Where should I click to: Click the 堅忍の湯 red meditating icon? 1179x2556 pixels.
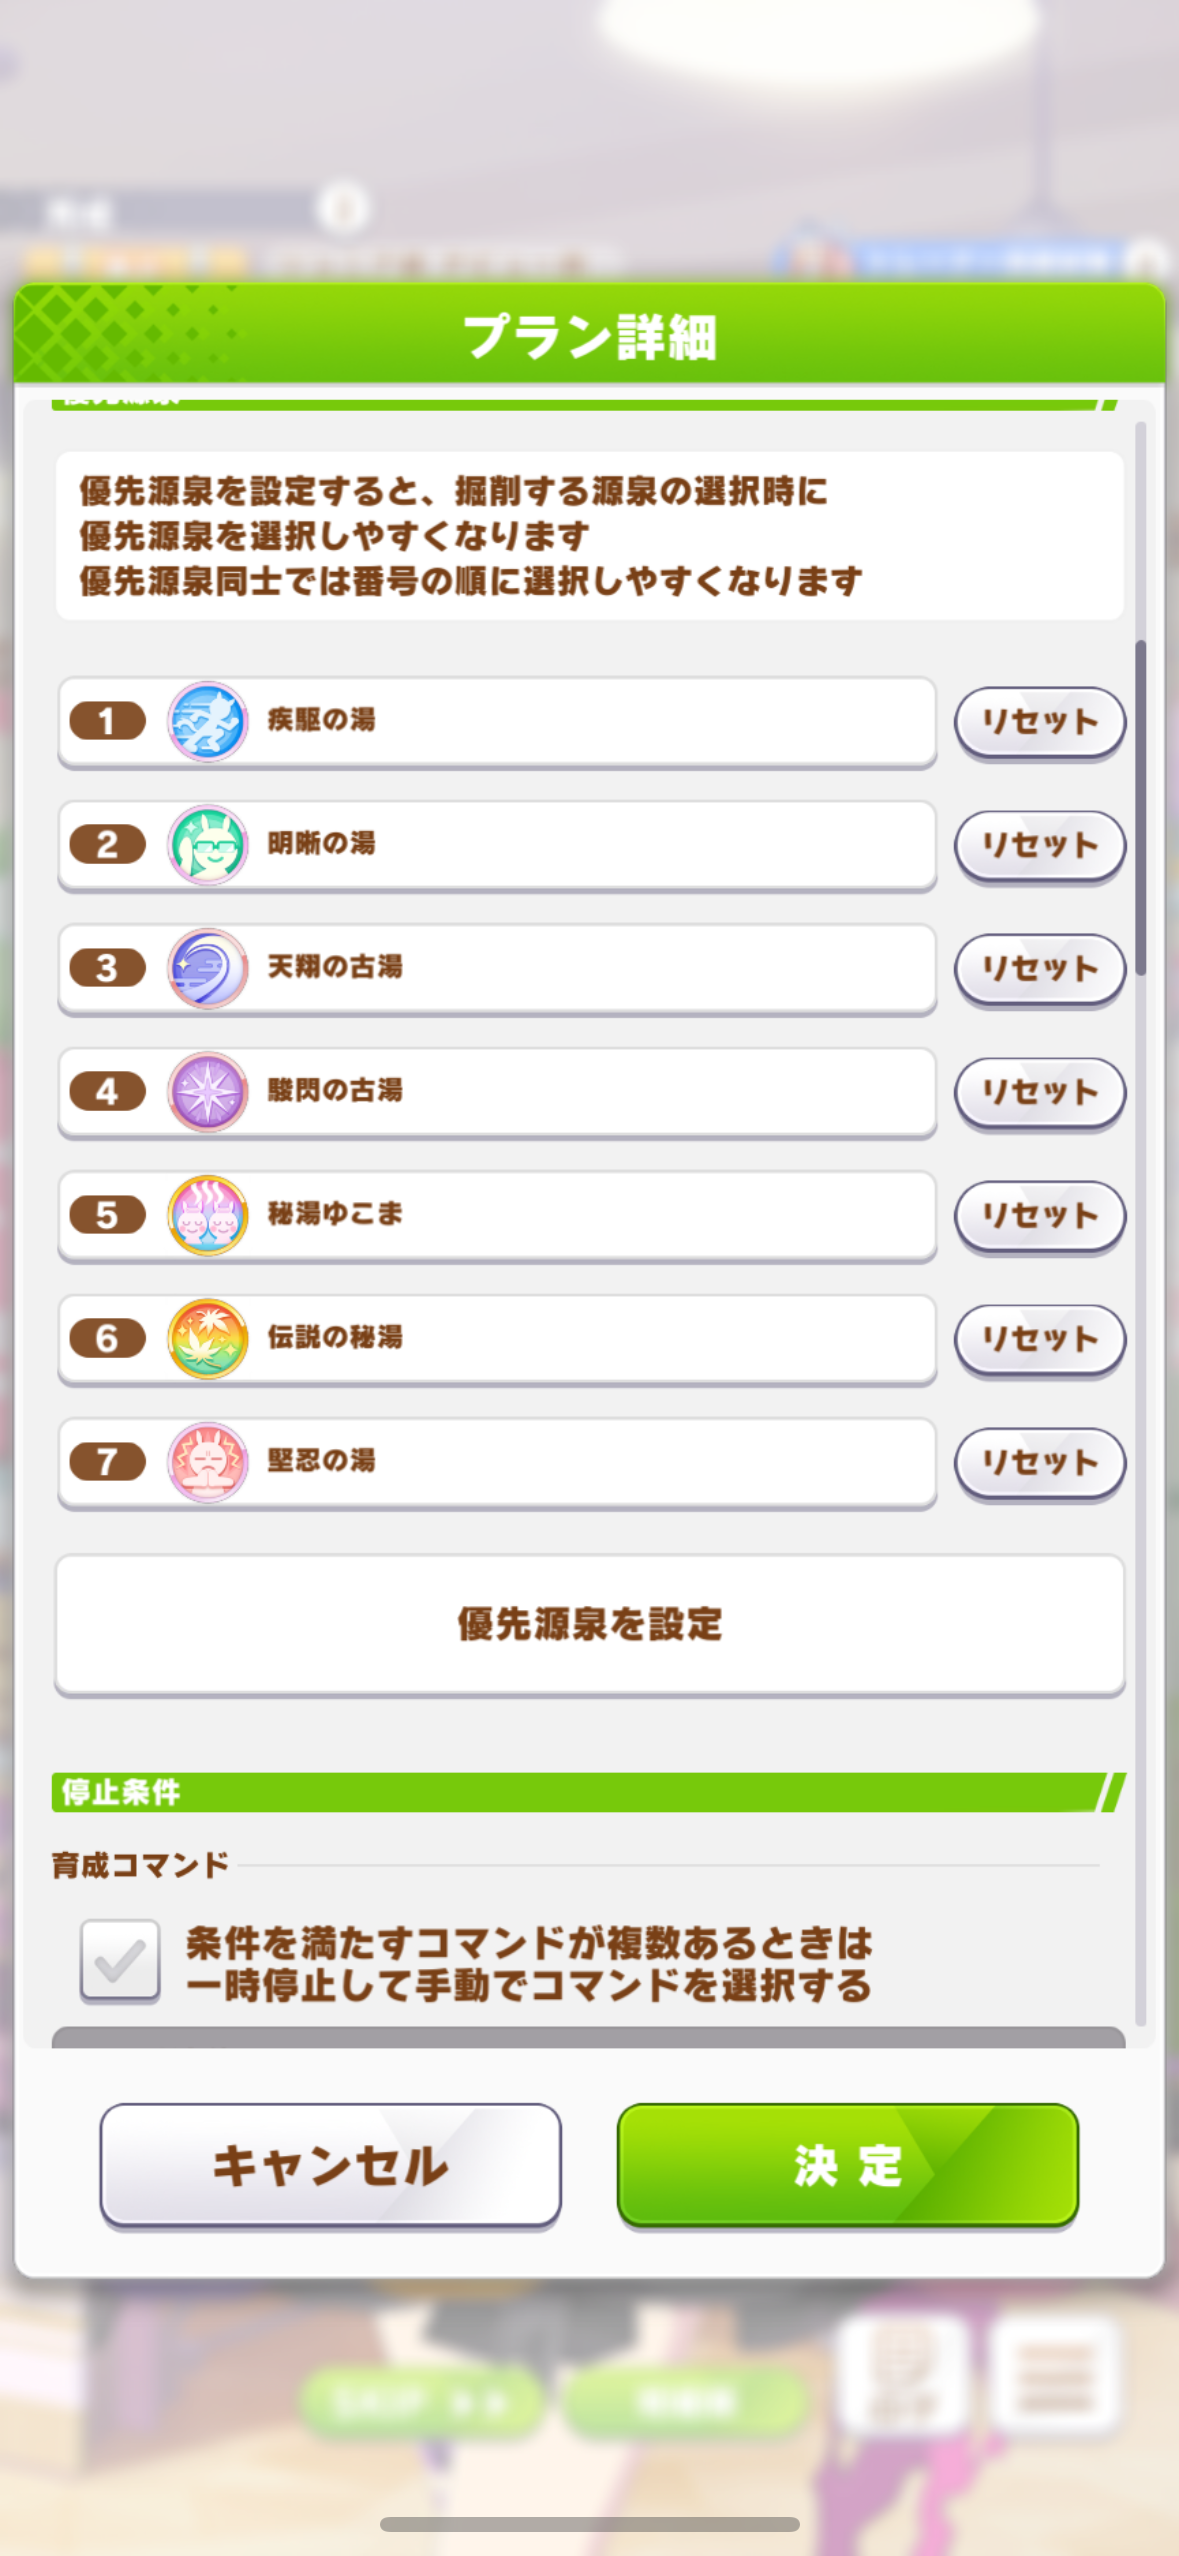click(207, 1462)
